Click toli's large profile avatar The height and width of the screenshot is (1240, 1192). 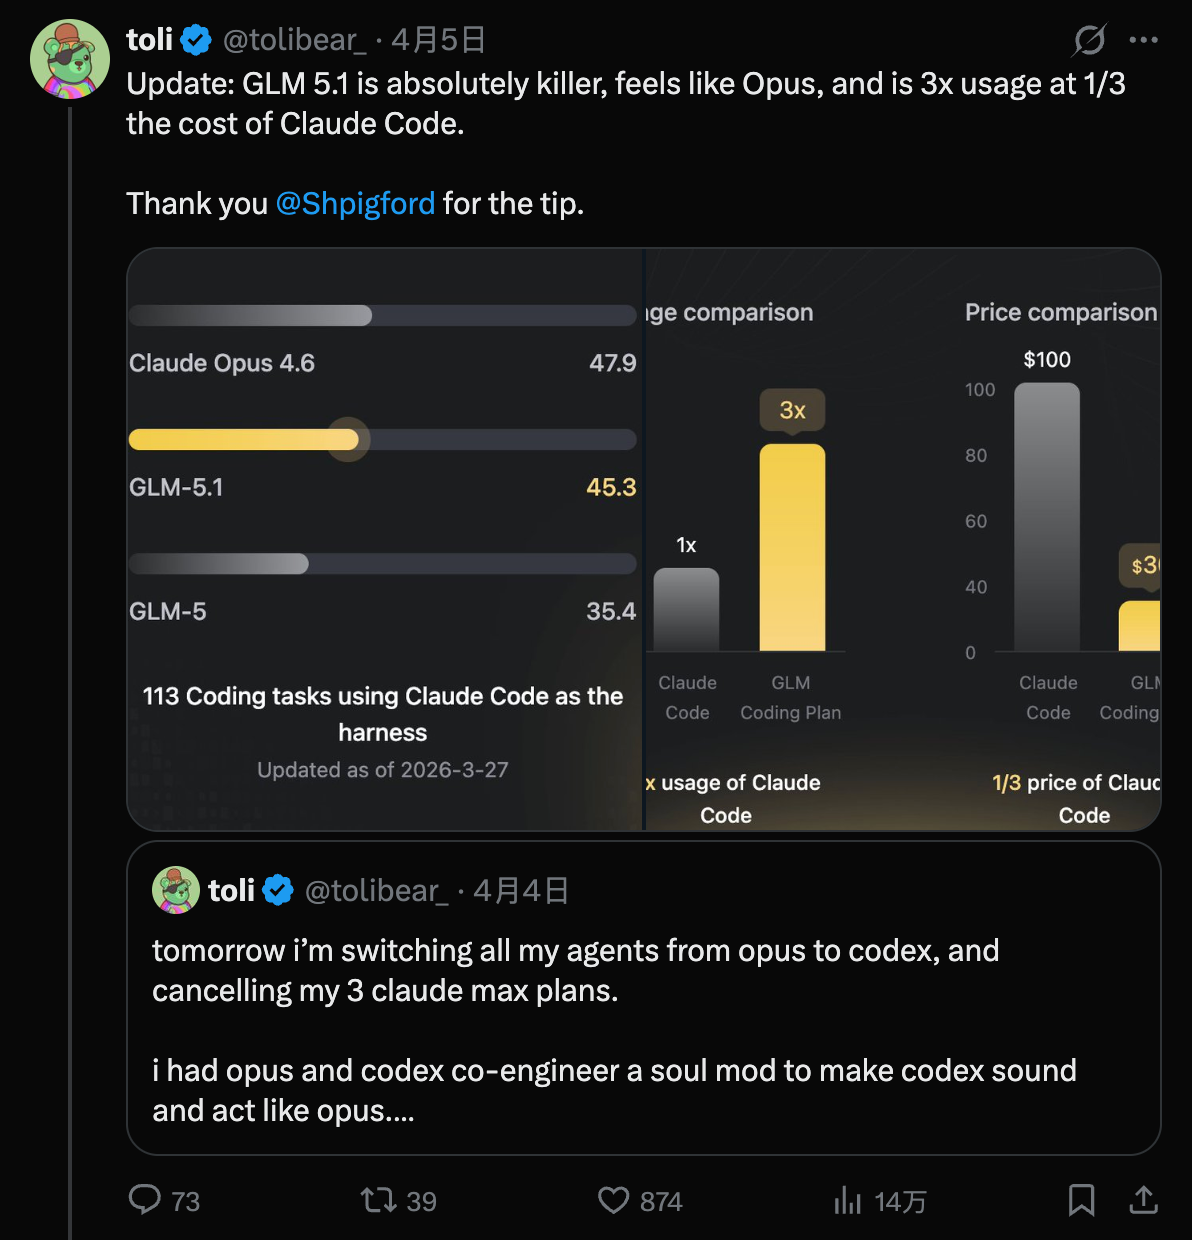tap(70, 59)
